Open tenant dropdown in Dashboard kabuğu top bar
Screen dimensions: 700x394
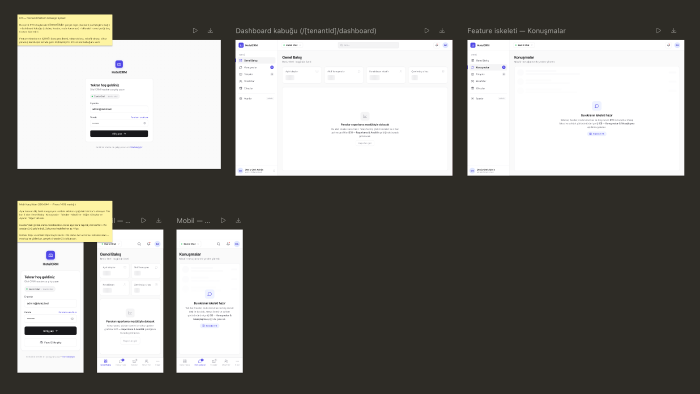coord(292,45)
